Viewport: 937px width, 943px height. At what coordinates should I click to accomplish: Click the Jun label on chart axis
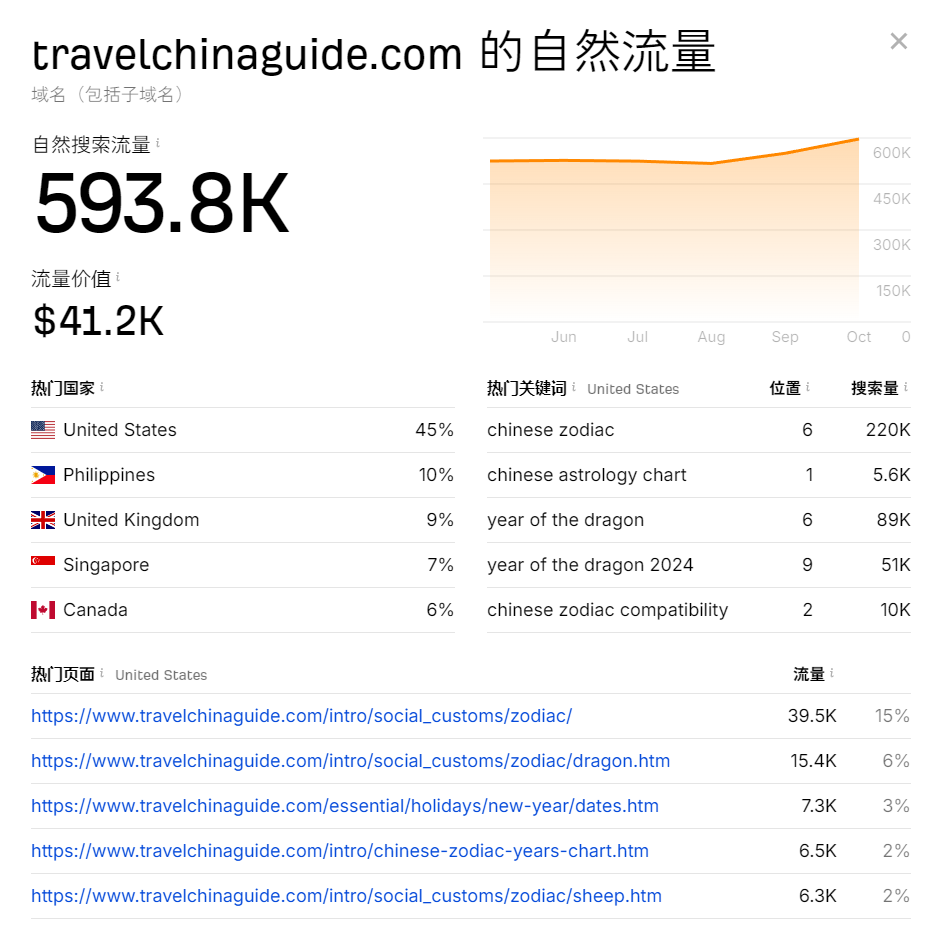point(564,337)
